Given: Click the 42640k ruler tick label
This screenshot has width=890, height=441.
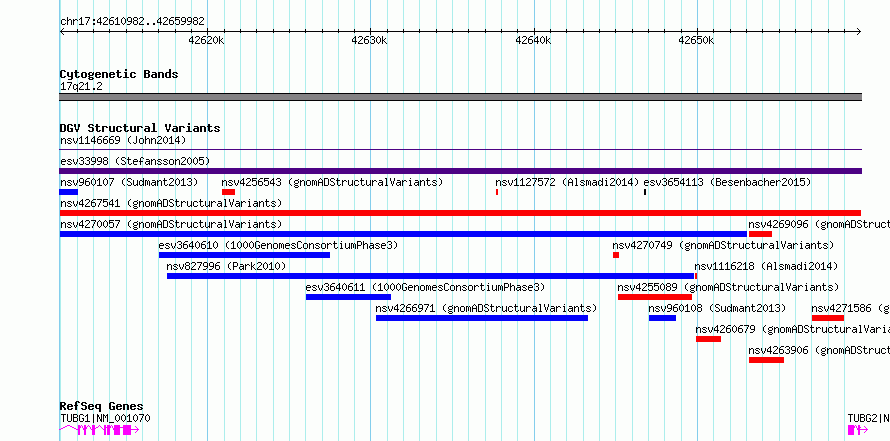Looking at the screenshot, I should tap(534, 40).
